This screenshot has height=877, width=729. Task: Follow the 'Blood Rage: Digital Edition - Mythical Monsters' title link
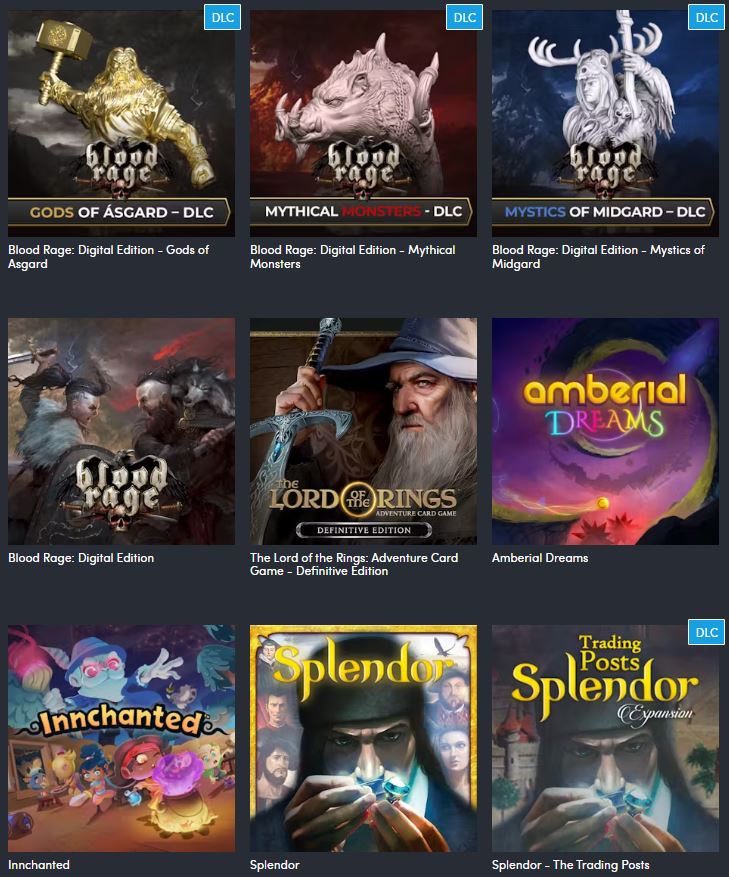(x=352, y=257)
